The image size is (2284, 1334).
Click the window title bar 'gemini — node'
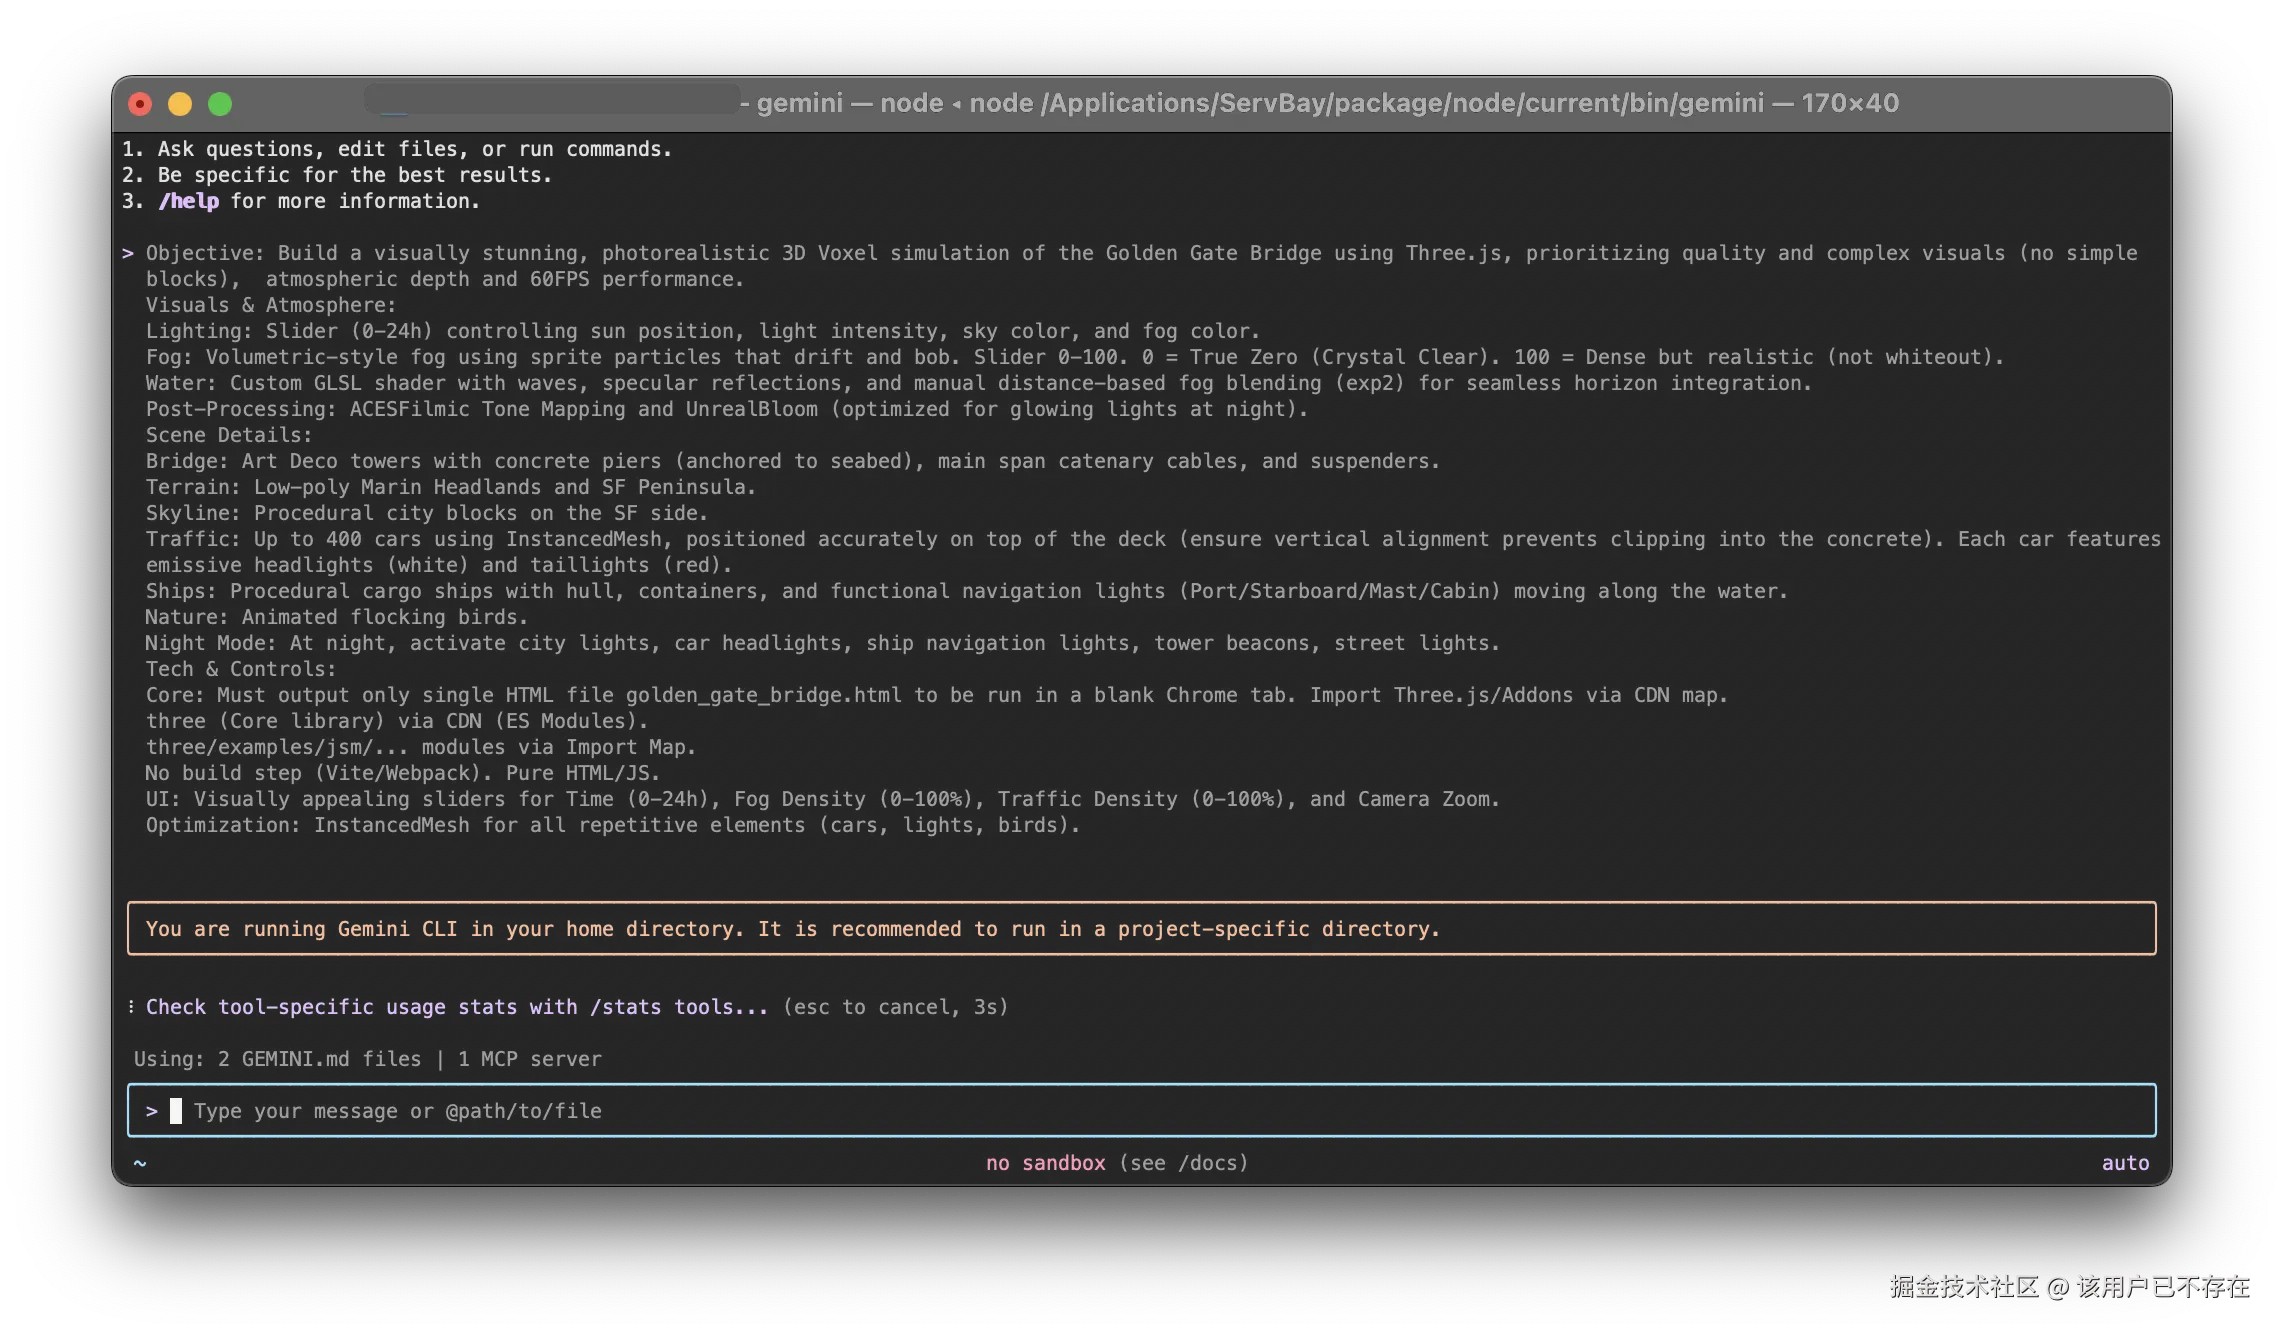tap(849, 103)
